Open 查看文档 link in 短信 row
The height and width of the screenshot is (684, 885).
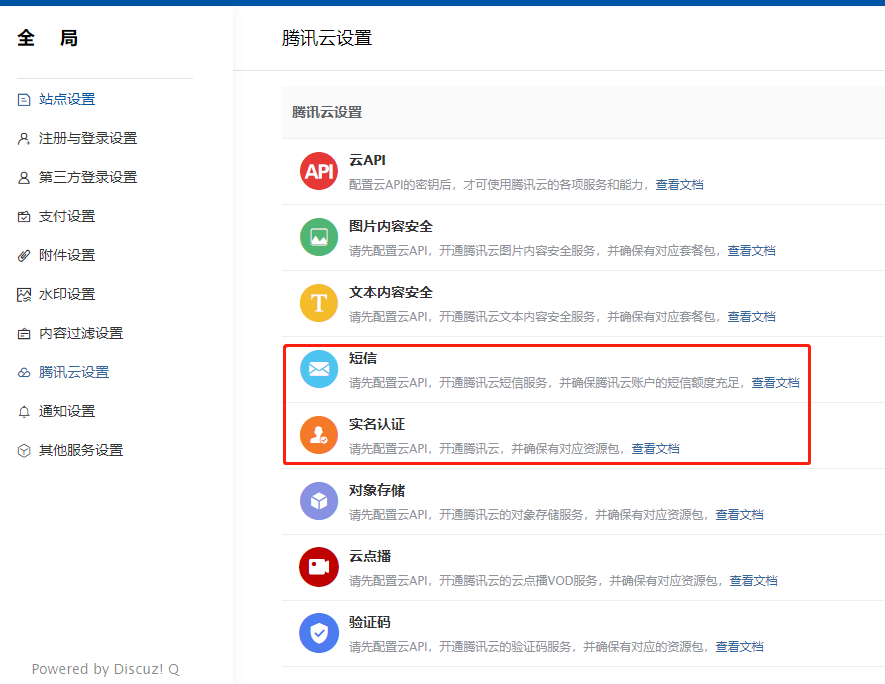pos(776,383)
